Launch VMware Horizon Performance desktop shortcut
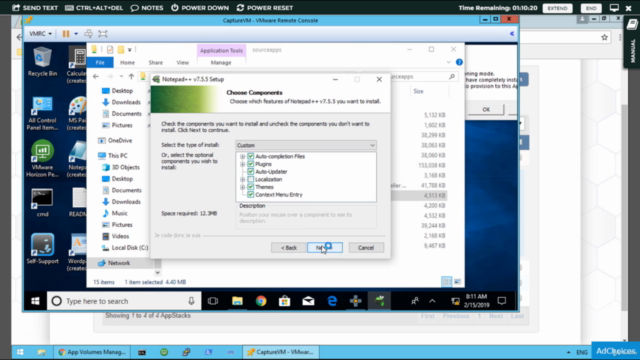640x360 pixels. [x=42, y=158]
